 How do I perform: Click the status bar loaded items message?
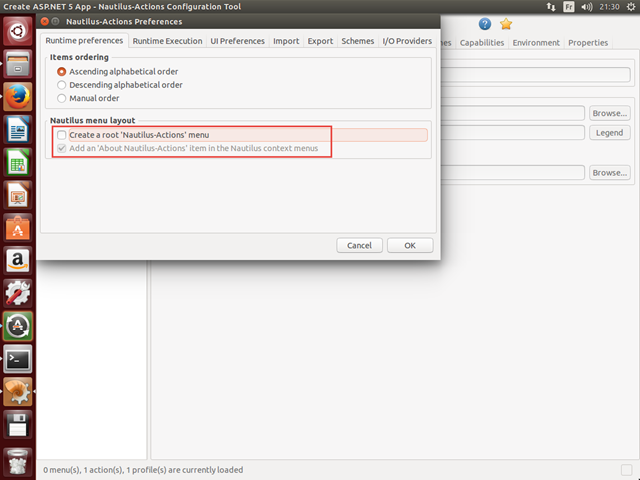click(143, 470)
